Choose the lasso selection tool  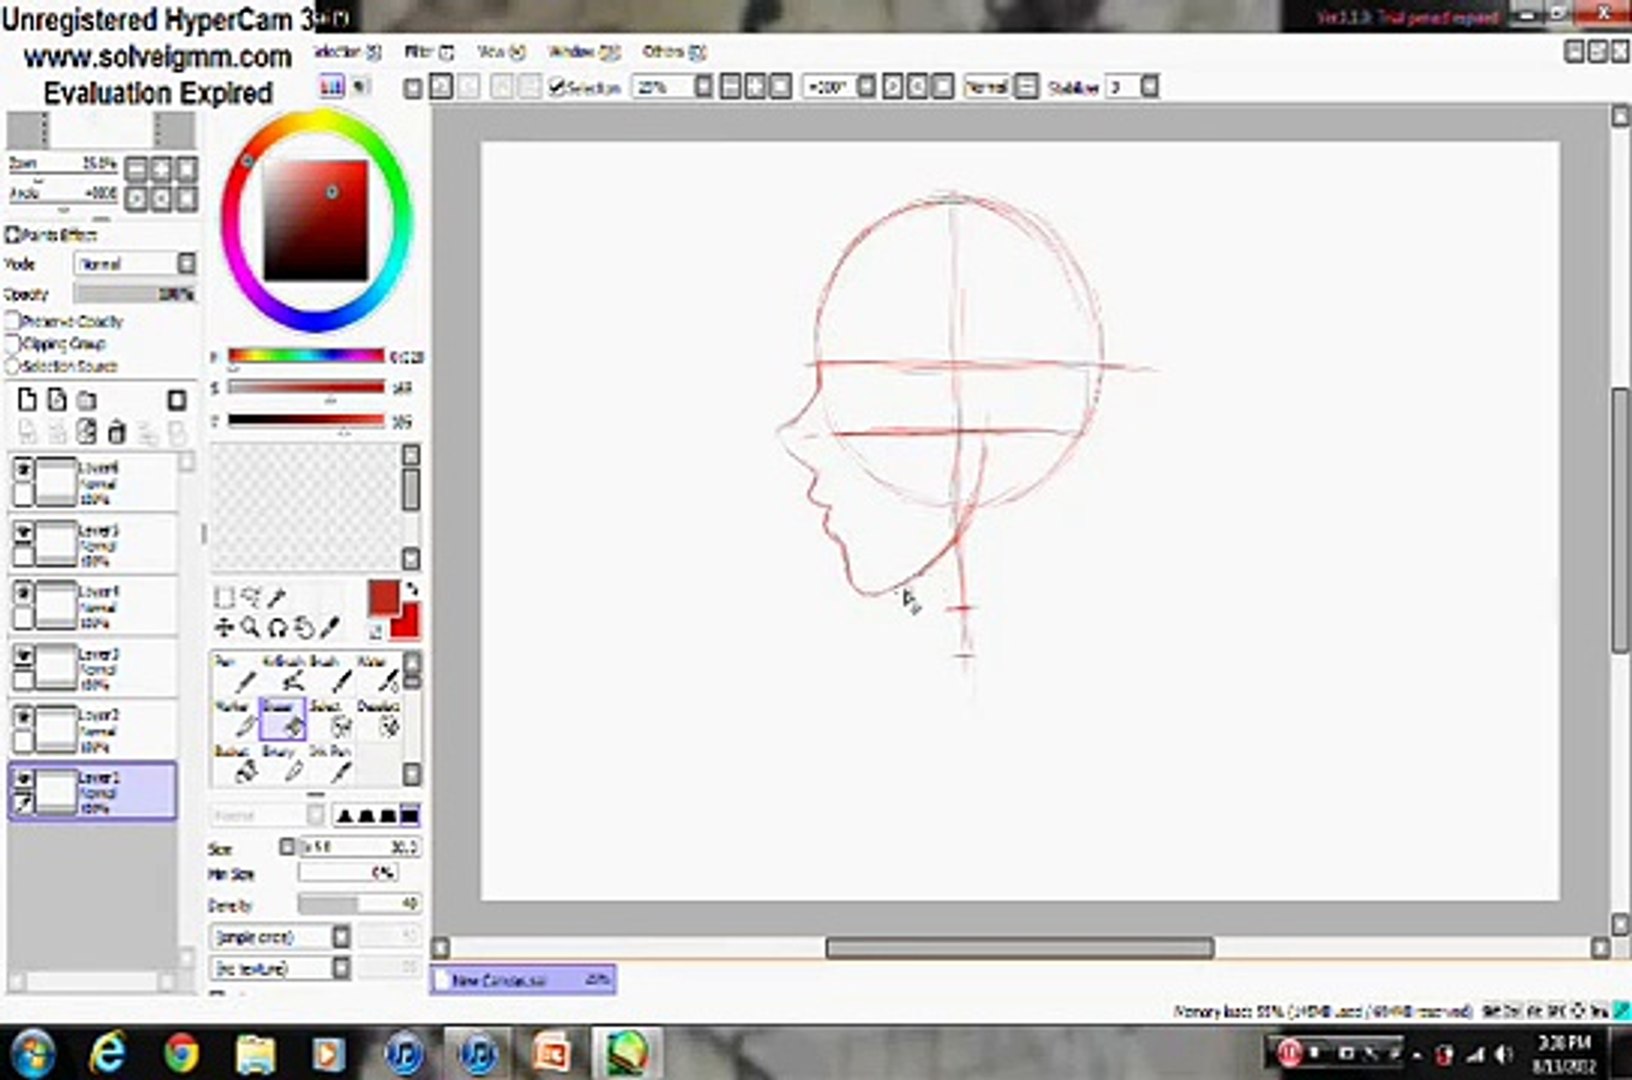point(251,598)
